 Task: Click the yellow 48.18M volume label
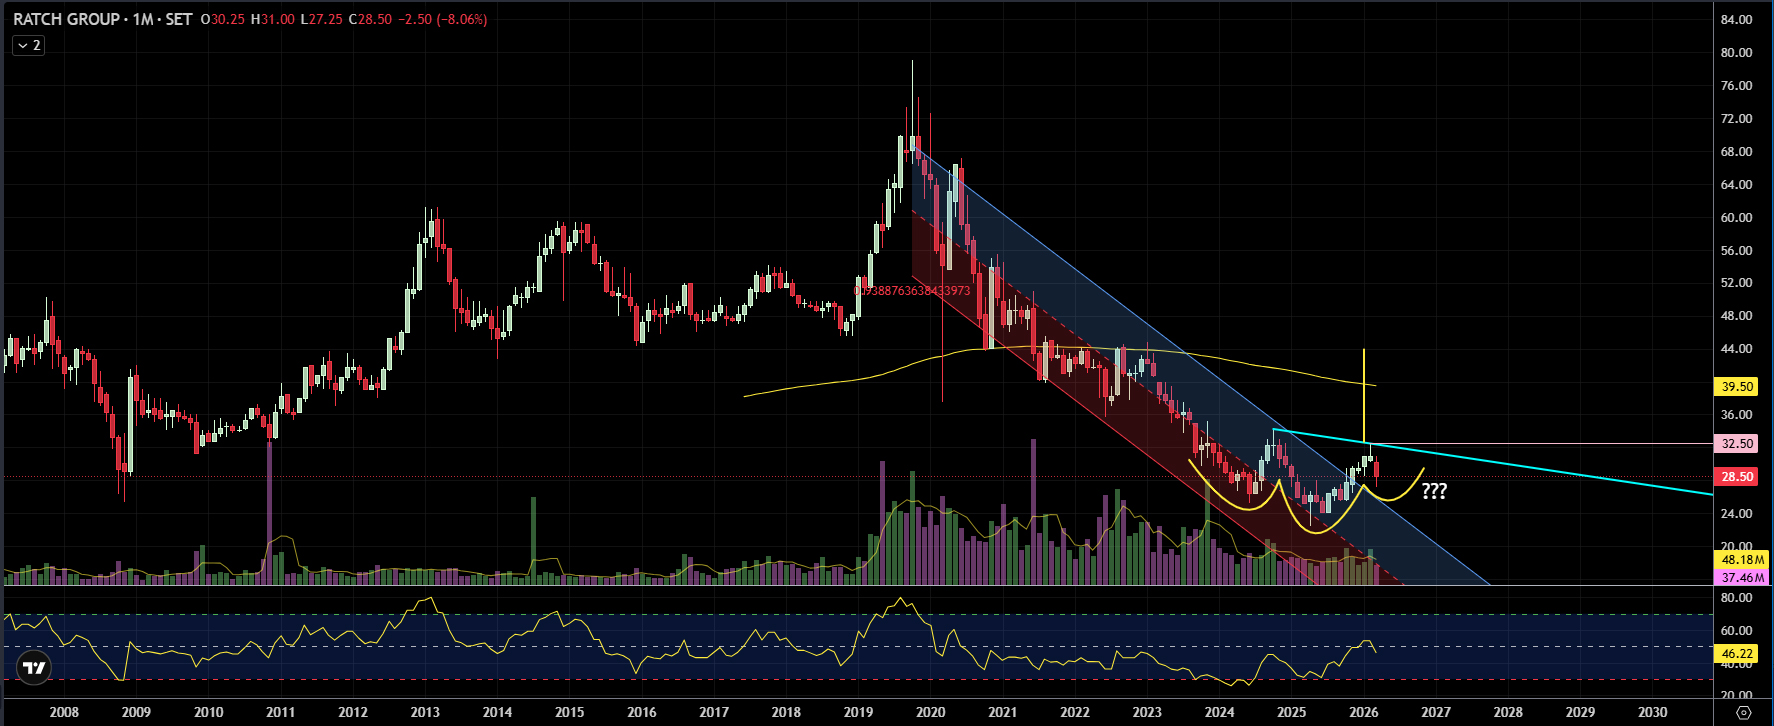point(1741,560)
